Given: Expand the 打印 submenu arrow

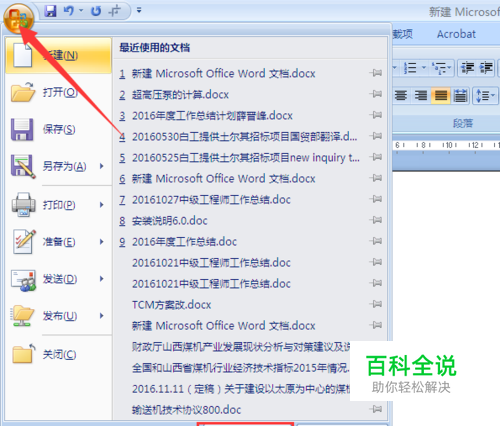Looking at the screenshot, I should 102,205.
